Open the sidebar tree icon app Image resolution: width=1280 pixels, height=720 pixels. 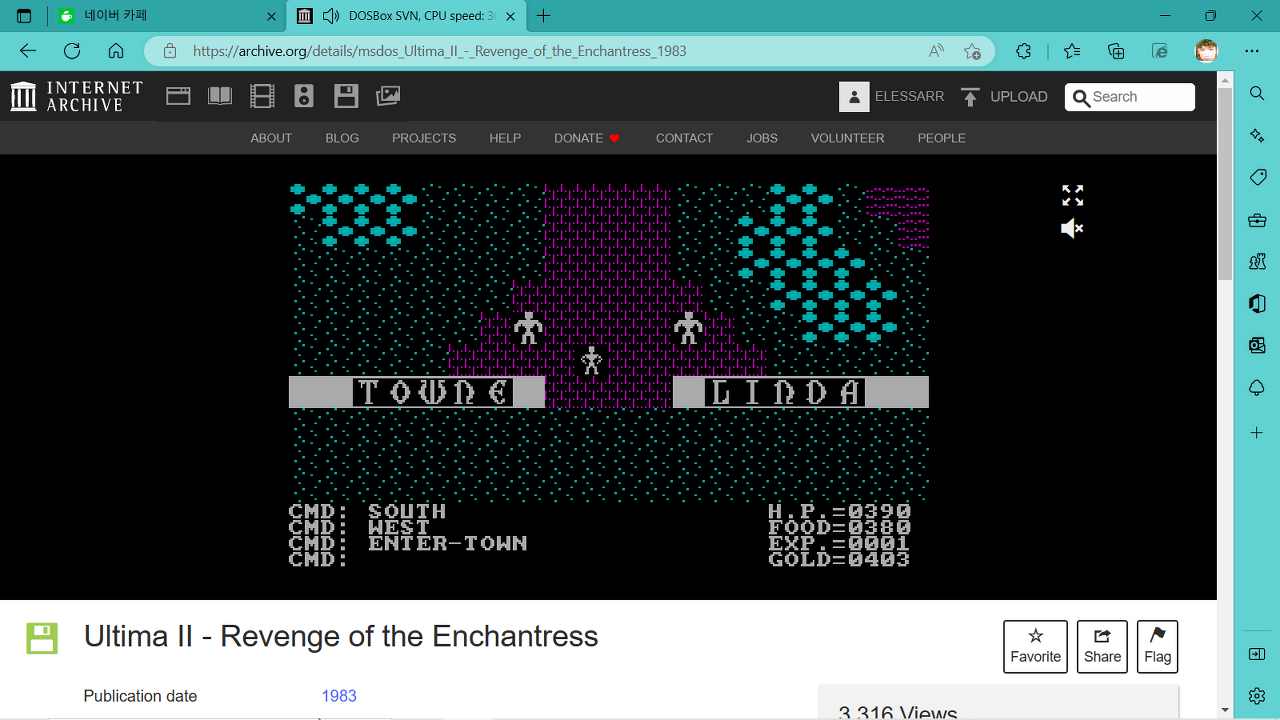(1257, 388)
